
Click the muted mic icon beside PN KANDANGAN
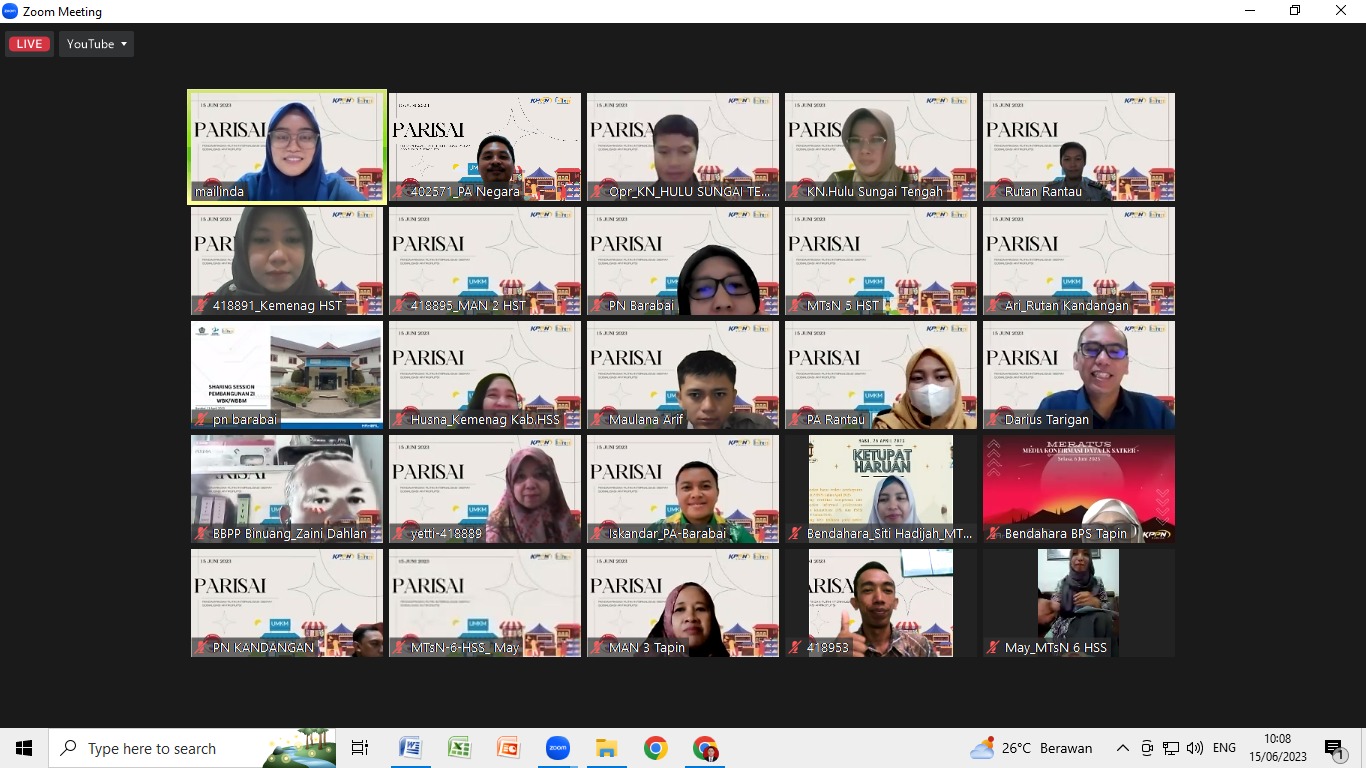point(202,647)
